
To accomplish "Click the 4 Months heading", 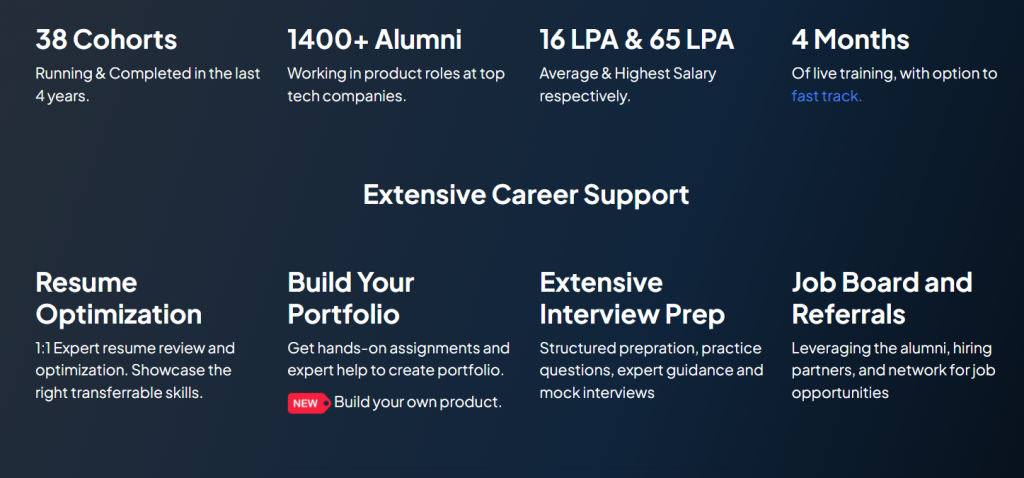I will click(x=850, y=40).
